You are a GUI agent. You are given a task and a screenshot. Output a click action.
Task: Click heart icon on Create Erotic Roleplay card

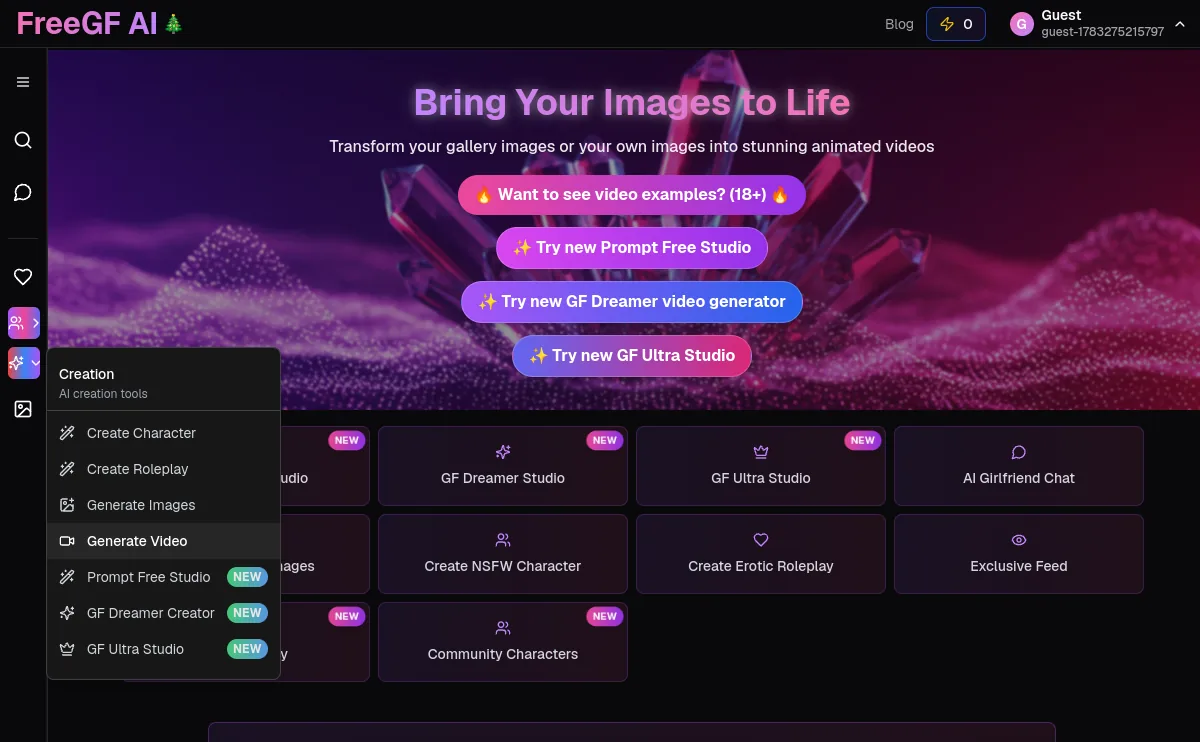[x=761, y=540]
